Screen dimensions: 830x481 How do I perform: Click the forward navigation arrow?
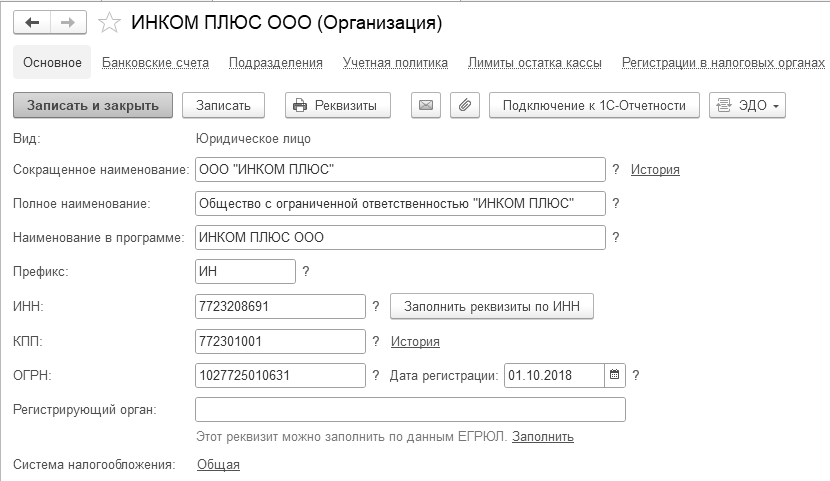[69, 21]
